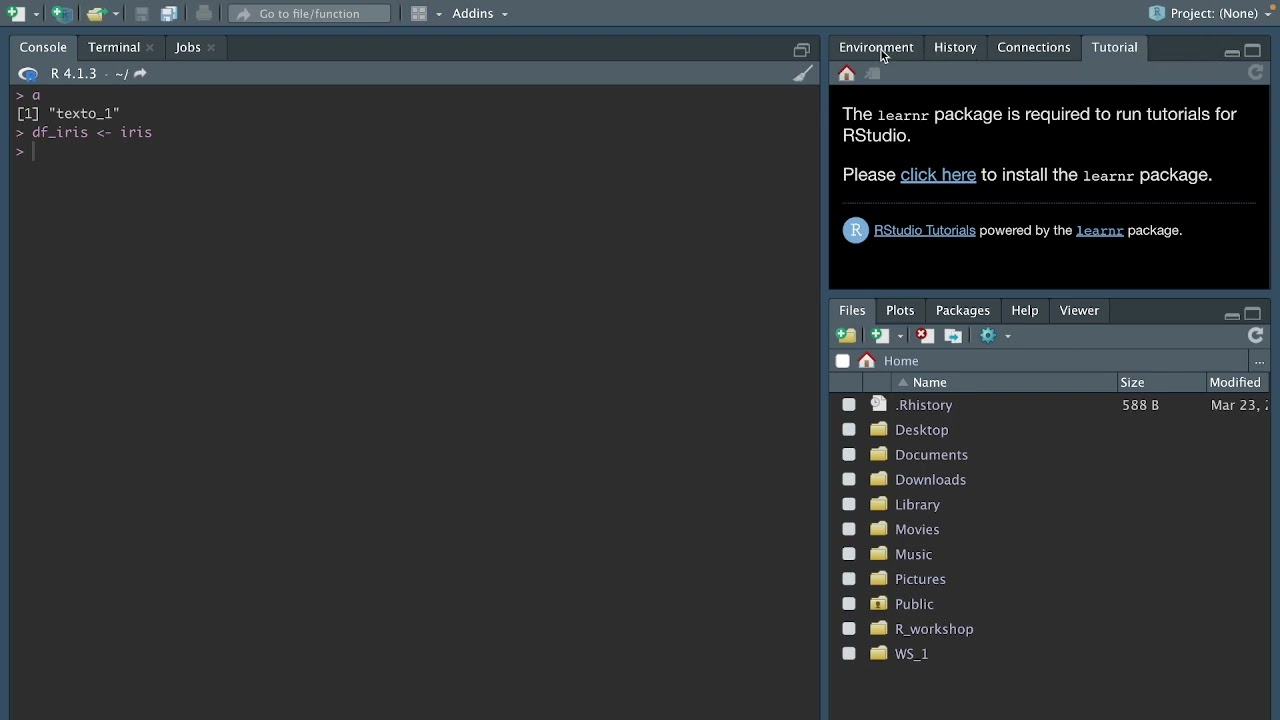The height and width of the screenshot is (720, 1280).
Task: Click the More gear icon in Files pane
Action: pos(988,336)
